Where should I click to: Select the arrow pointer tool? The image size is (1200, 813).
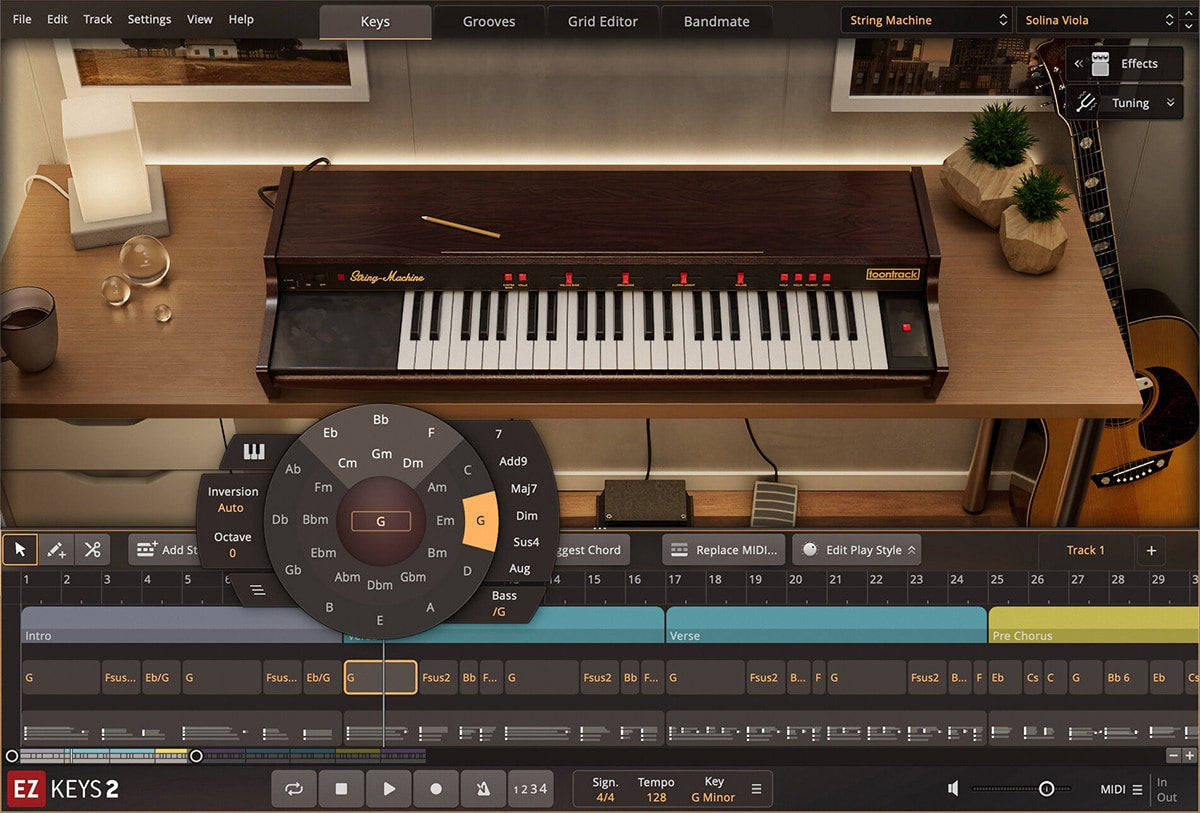point(20,549)
